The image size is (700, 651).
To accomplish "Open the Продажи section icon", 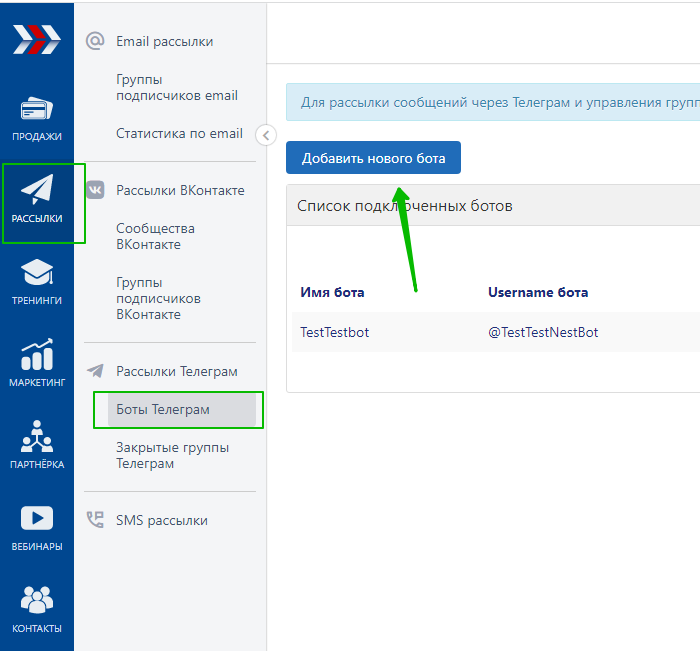I will point(37,110).
